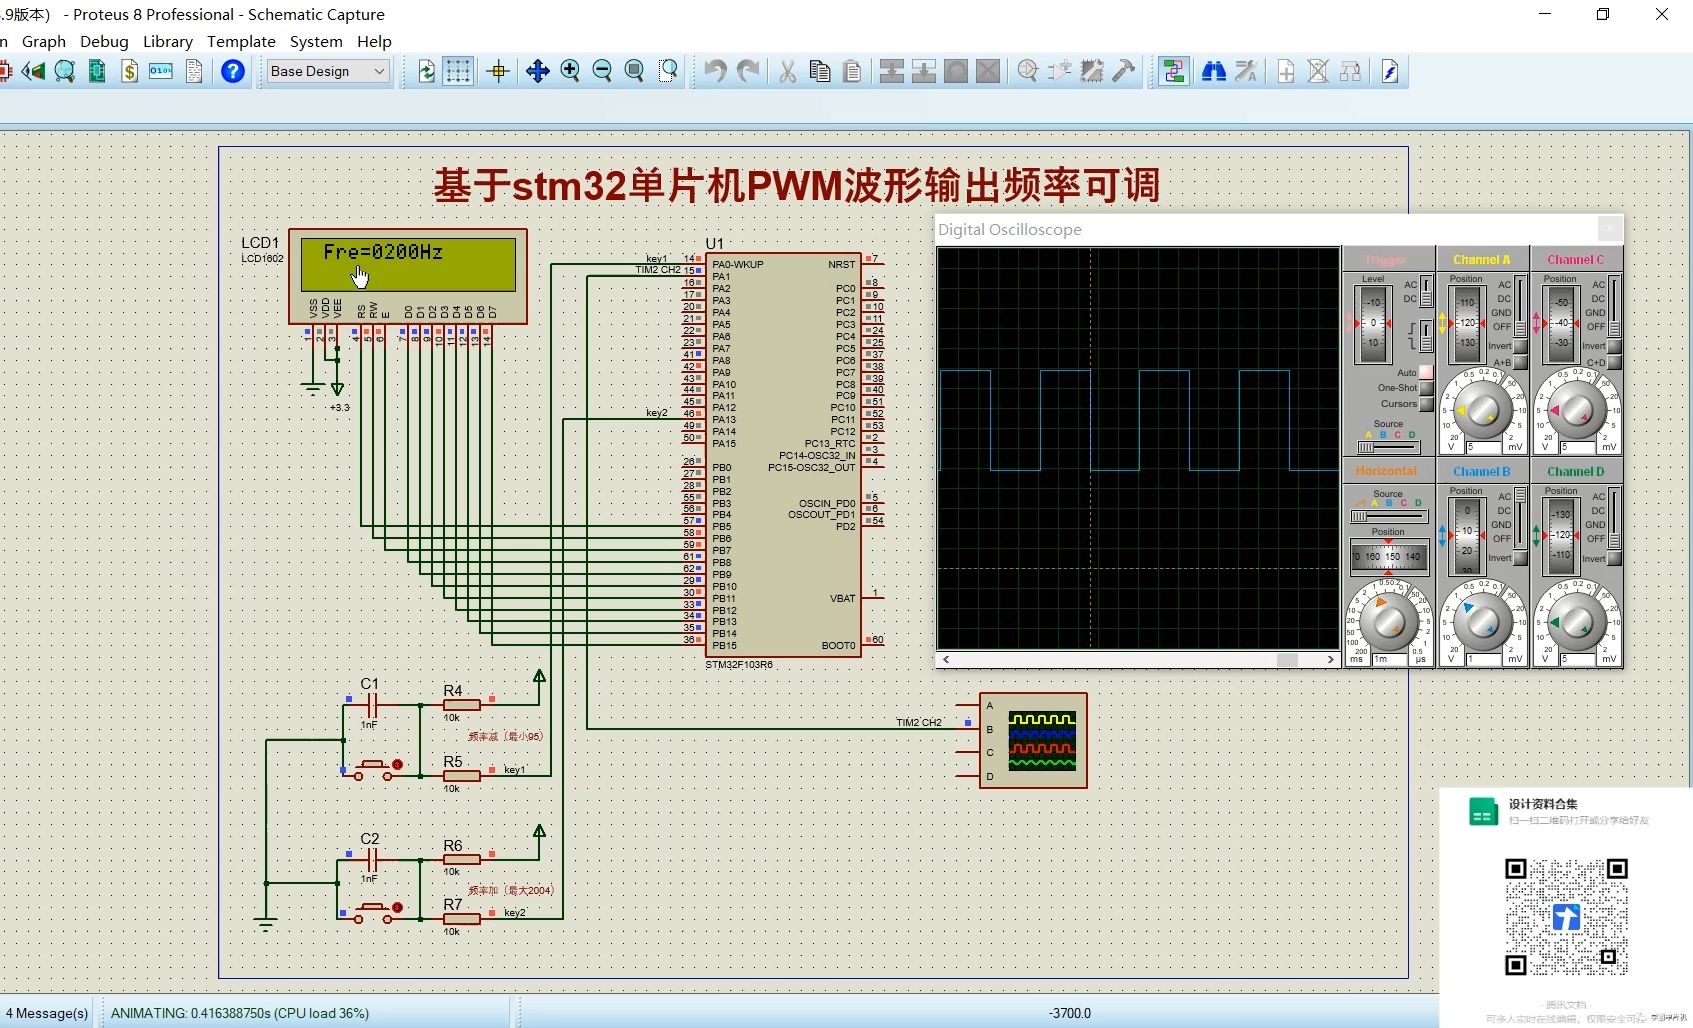This screenshot has height=1028, width=1693.
Task: Click the Redraw Display icon
Action: [427, 71]
